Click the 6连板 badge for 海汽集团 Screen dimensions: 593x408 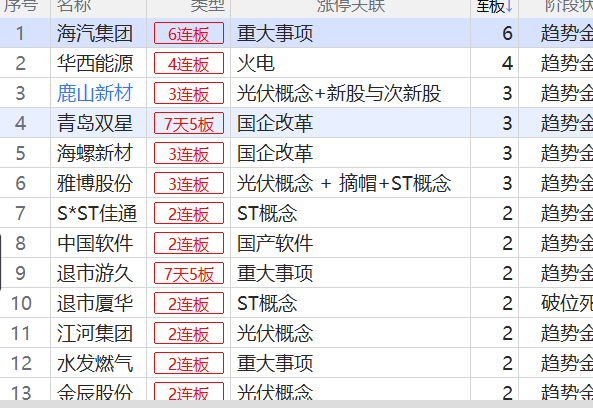(189, 33)
